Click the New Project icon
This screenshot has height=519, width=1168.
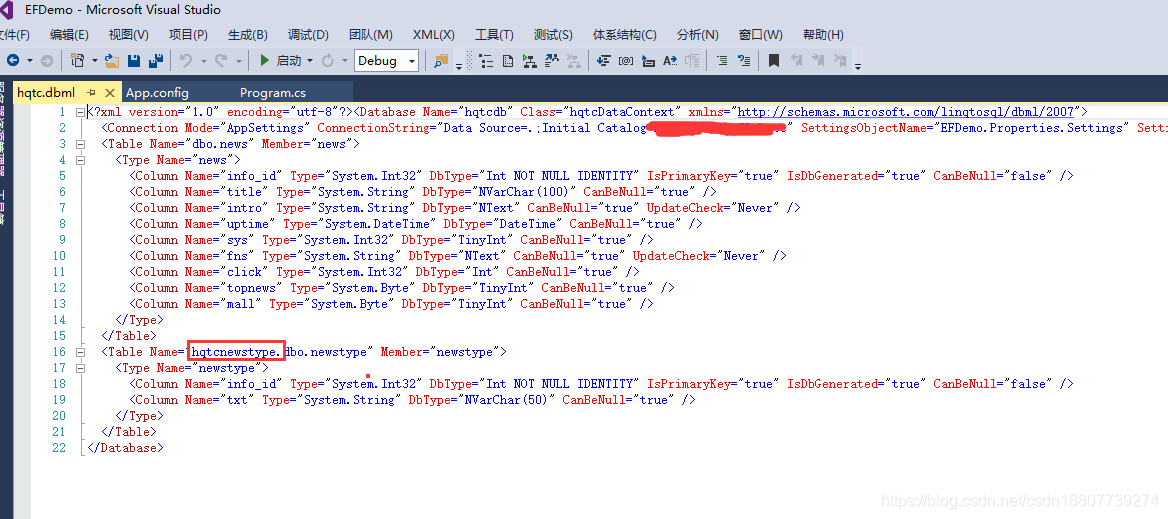click(x=77, y=61)
